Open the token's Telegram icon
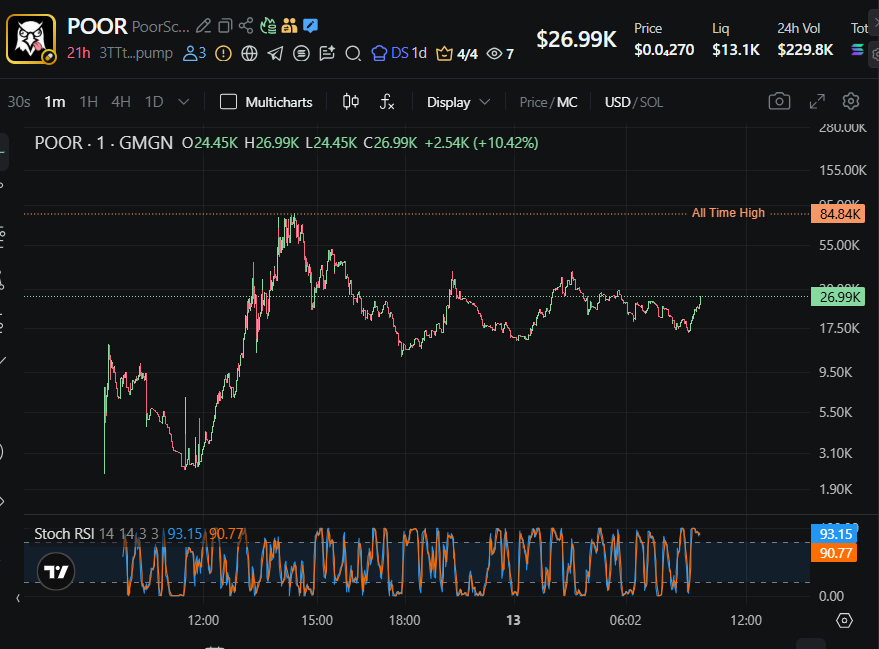The image size is (879, 649). pyautogui.click(x=275, y=53)
